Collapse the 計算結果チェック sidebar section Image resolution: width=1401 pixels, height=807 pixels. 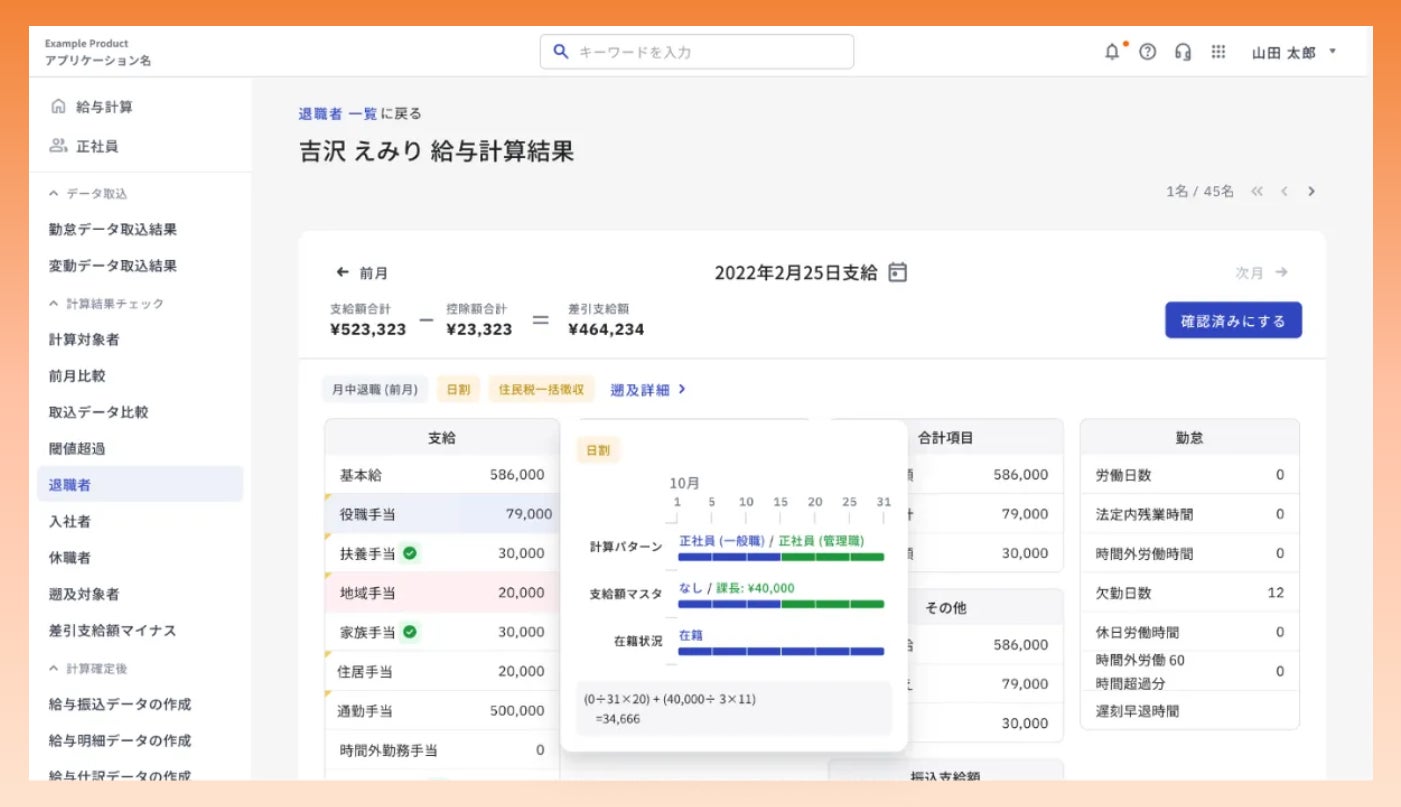click(54, 303)
